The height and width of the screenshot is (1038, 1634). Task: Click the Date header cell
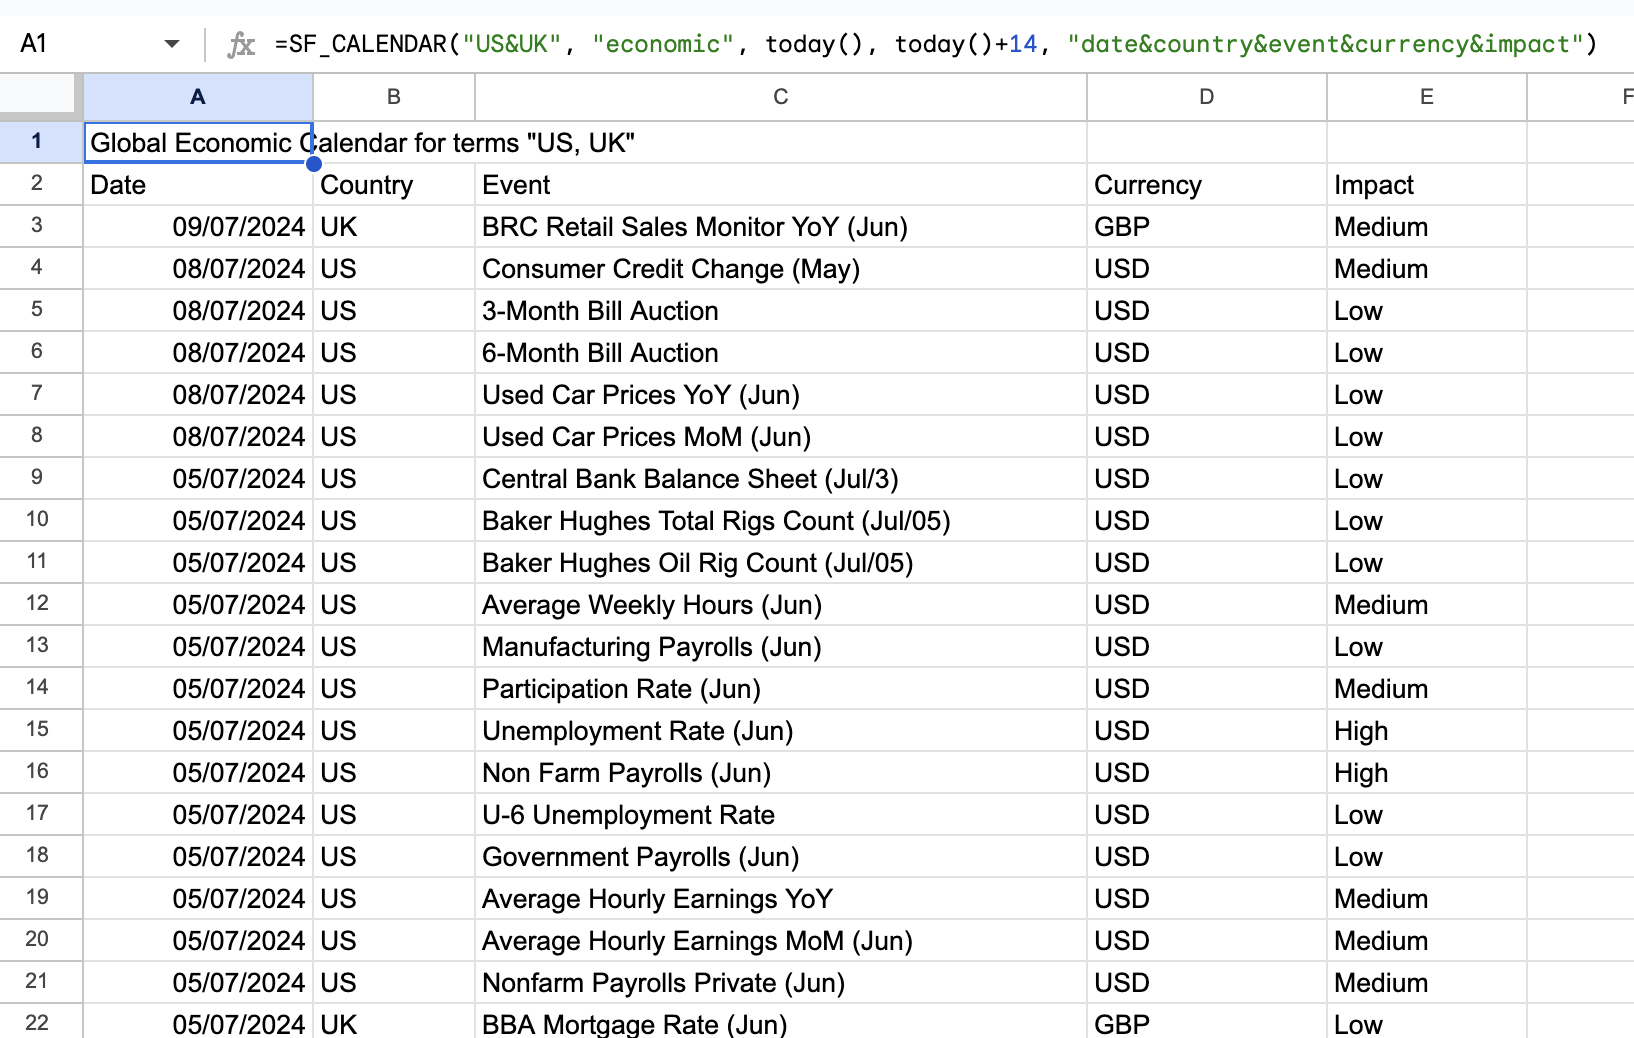point(198,185)
